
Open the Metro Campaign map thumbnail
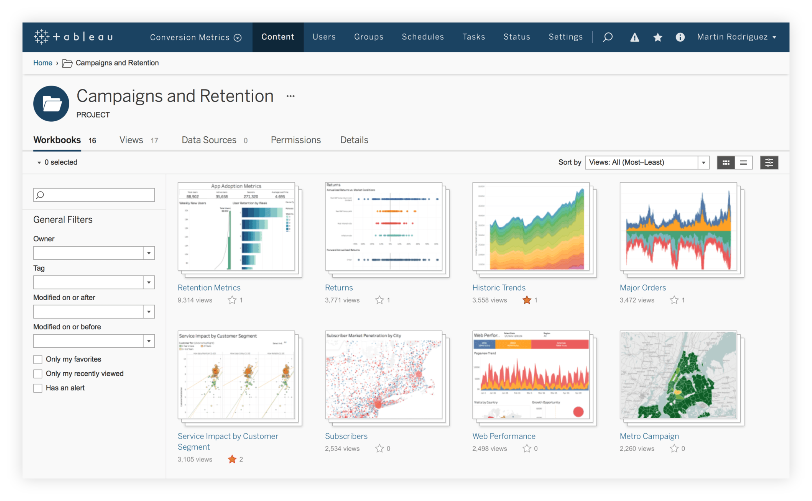pyautogui.click(x=679, y=378)
